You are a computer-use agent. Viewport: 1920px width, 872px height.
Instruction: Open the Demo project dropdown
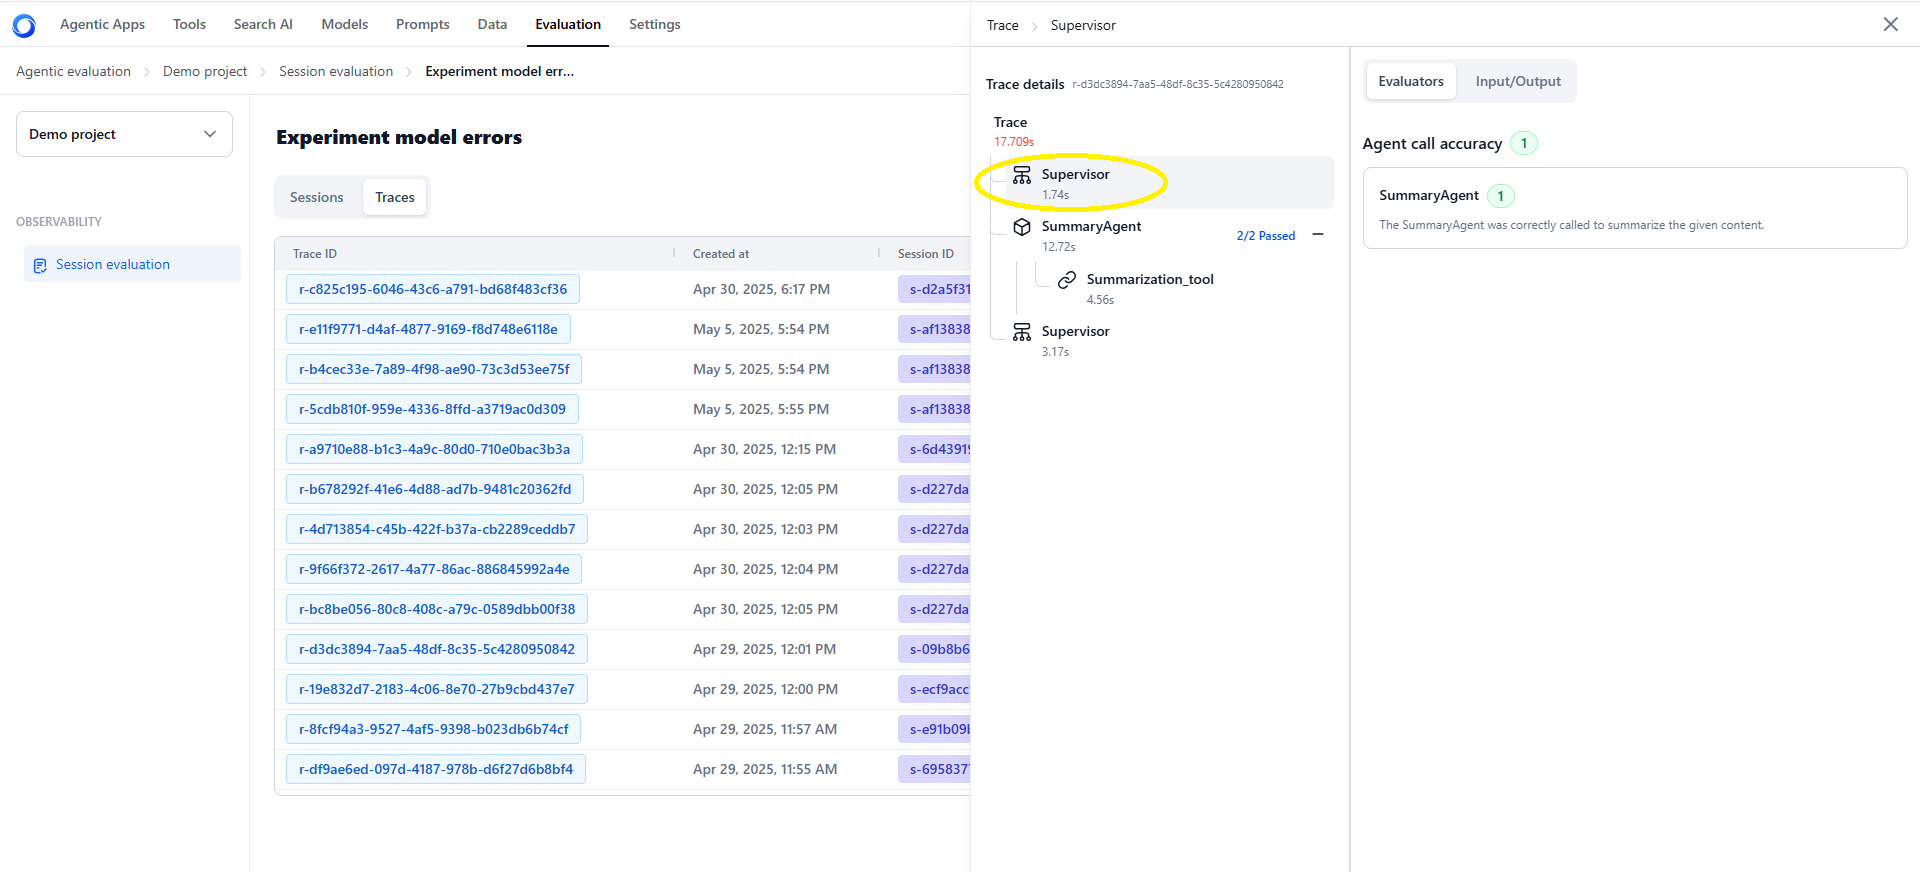tap(124, 134)
